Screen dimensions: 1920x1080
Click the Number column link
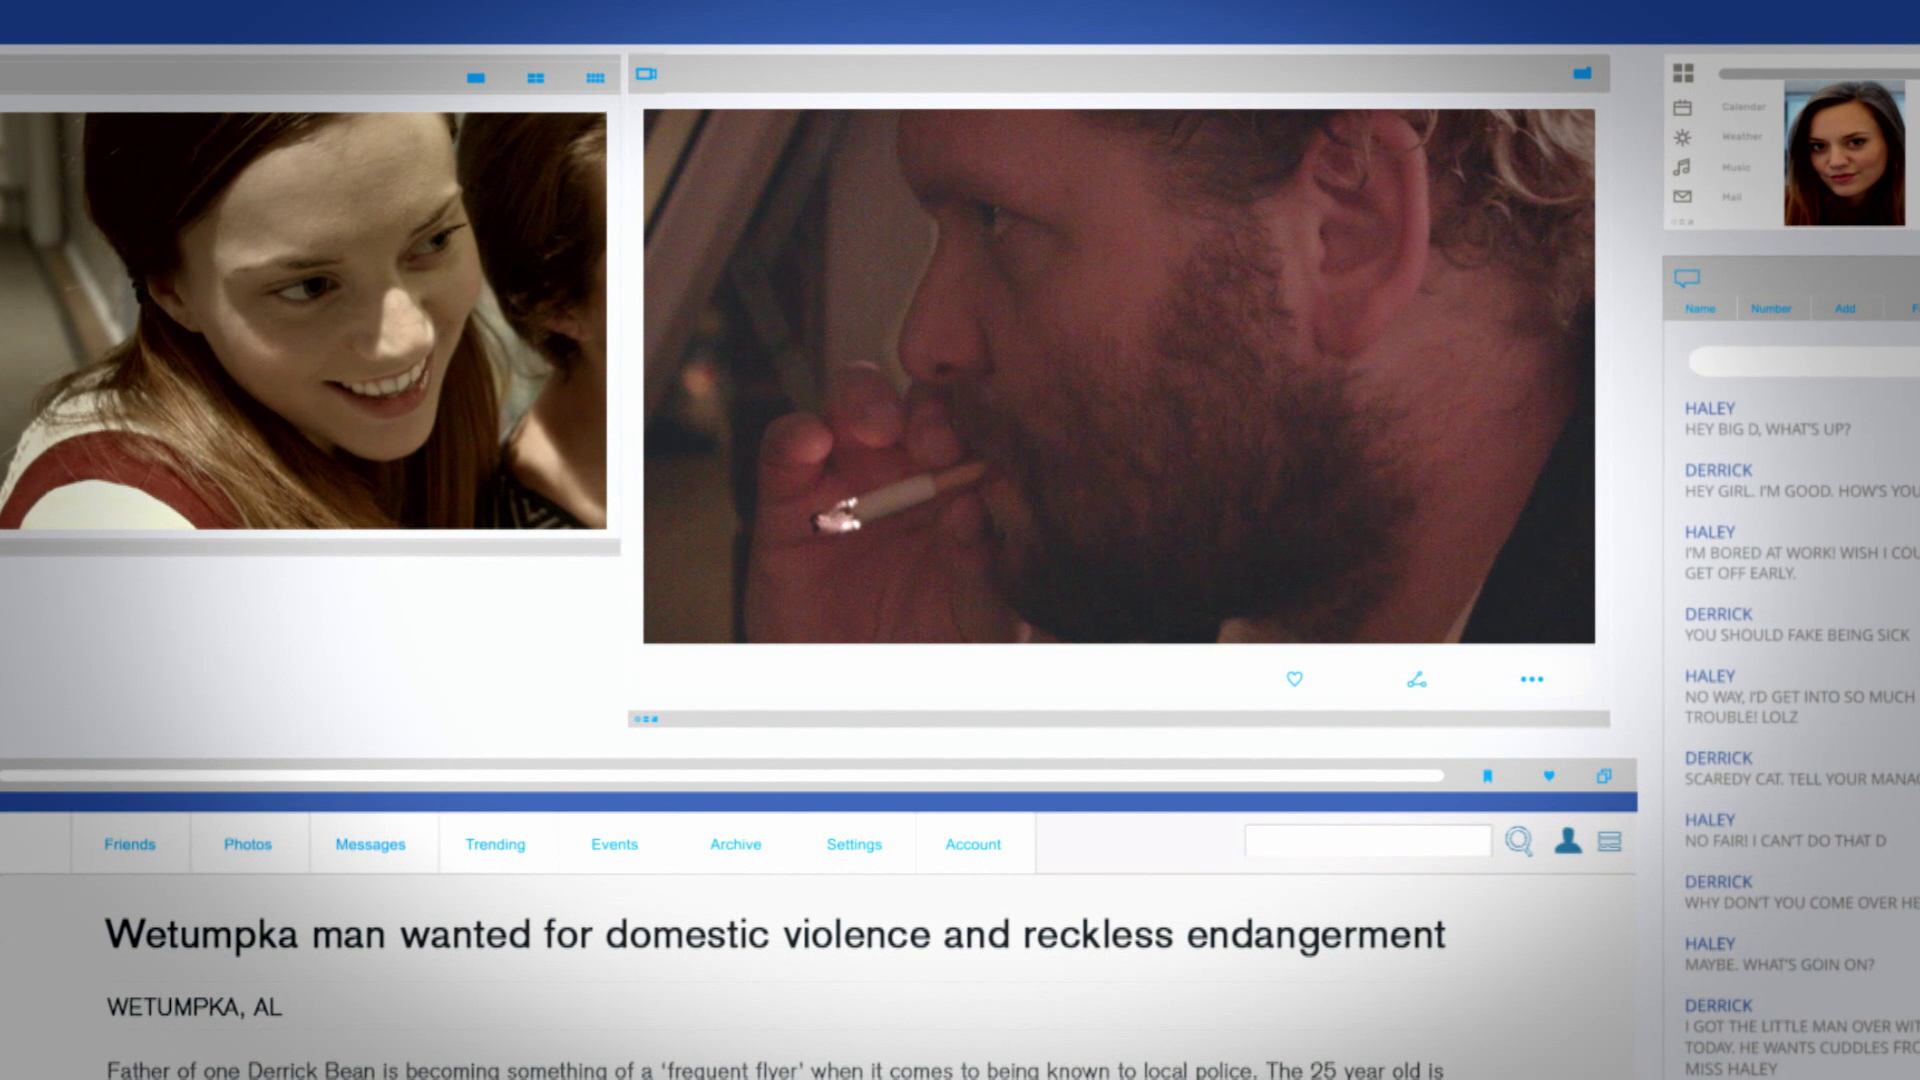(x=1770, y=308)
